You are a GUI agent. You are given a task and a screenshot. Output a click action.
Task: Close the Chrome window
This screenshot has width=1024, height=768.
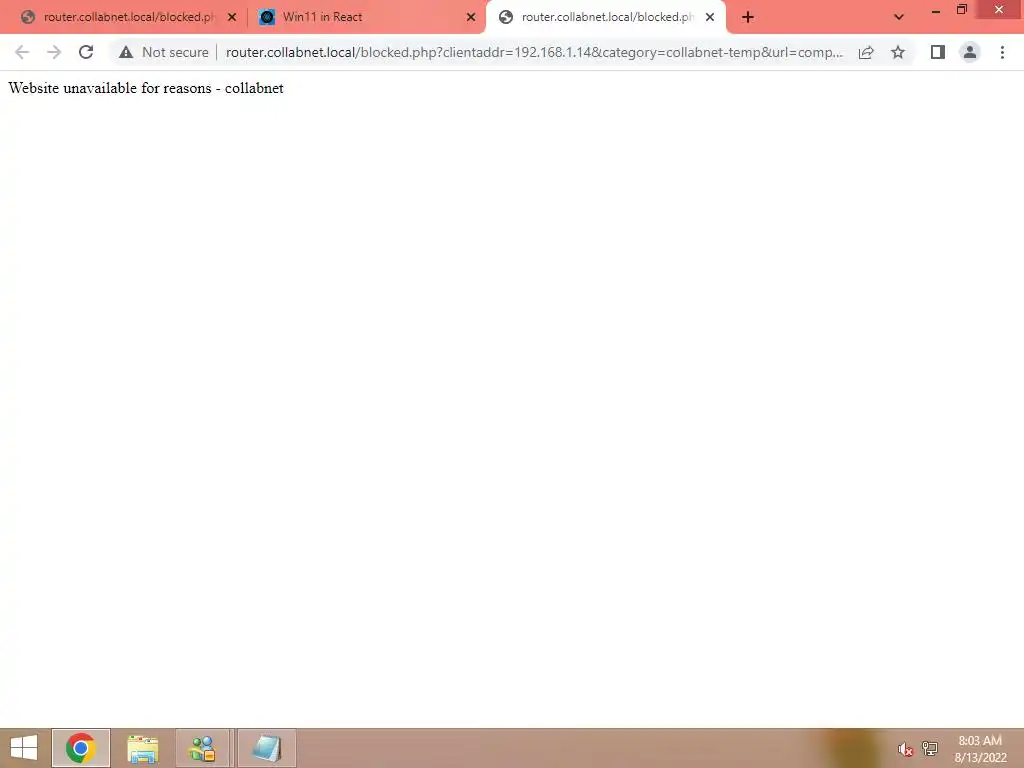[999, 9]
